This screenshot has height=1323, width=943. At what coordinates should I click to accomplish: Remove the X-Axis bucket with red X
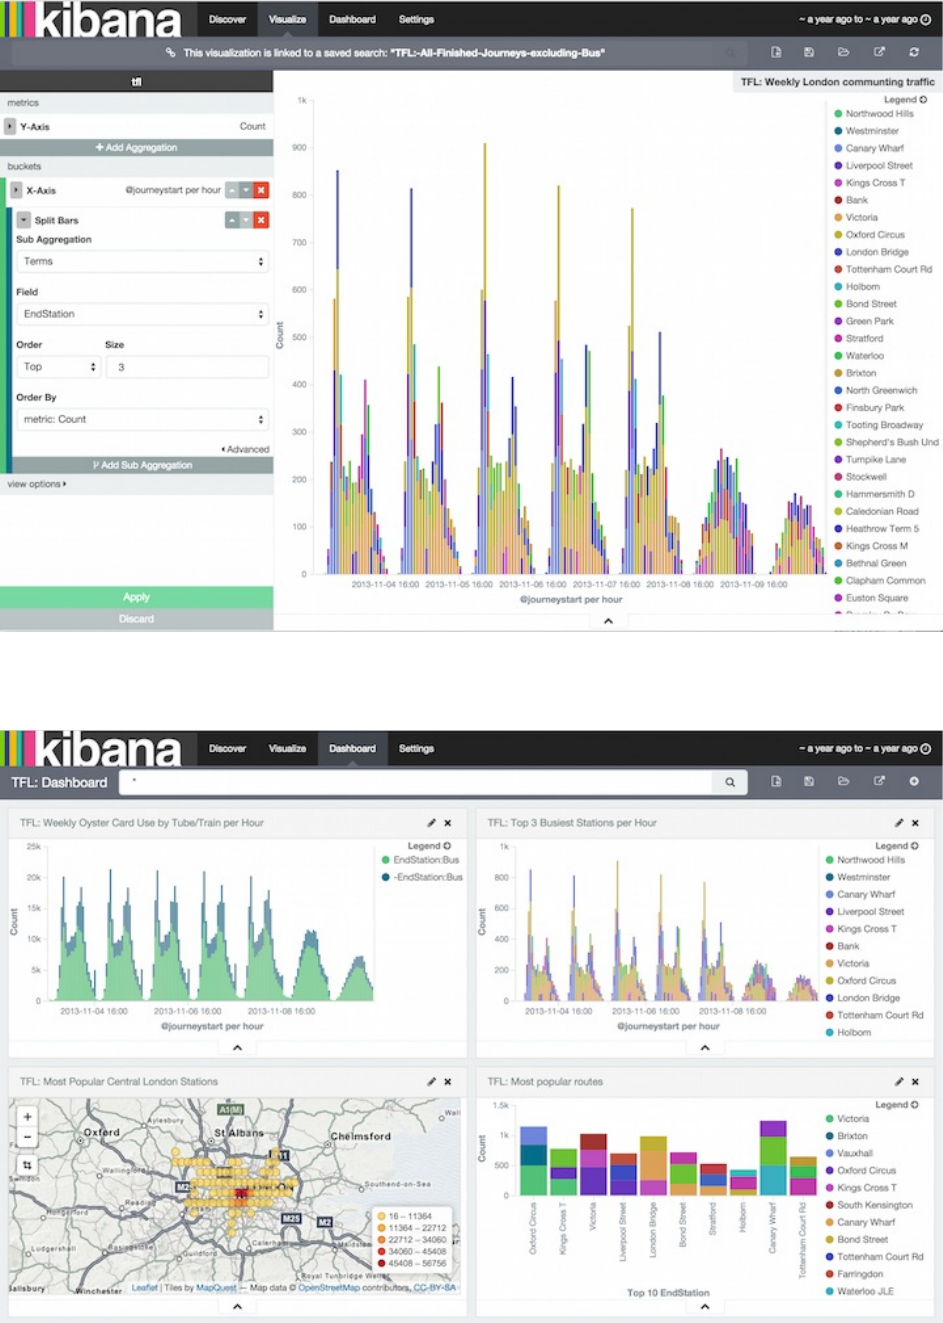(261, 190)
